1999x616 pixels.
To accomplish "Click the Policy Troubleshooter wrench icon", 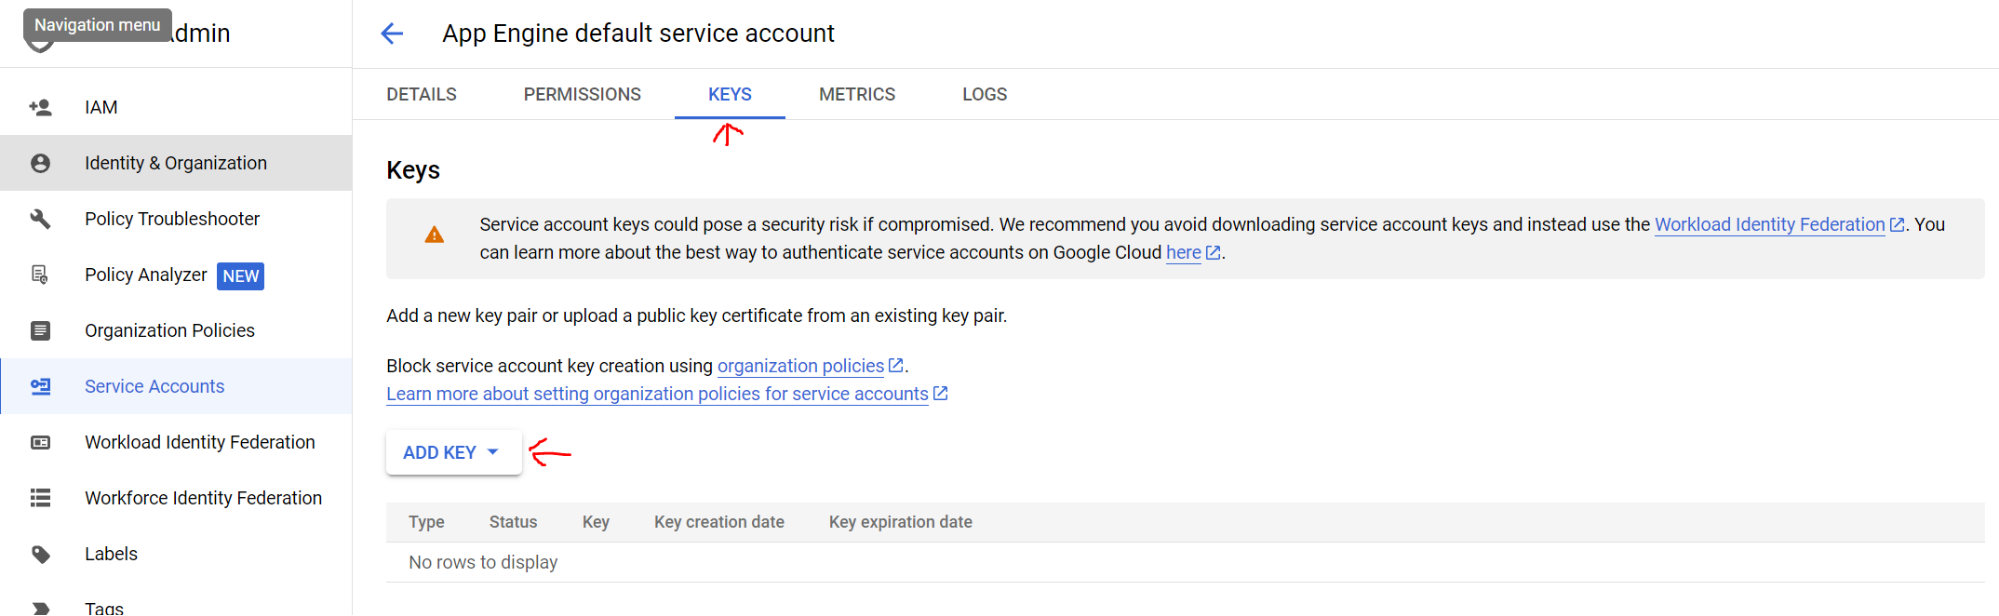I will coord(40,219).
